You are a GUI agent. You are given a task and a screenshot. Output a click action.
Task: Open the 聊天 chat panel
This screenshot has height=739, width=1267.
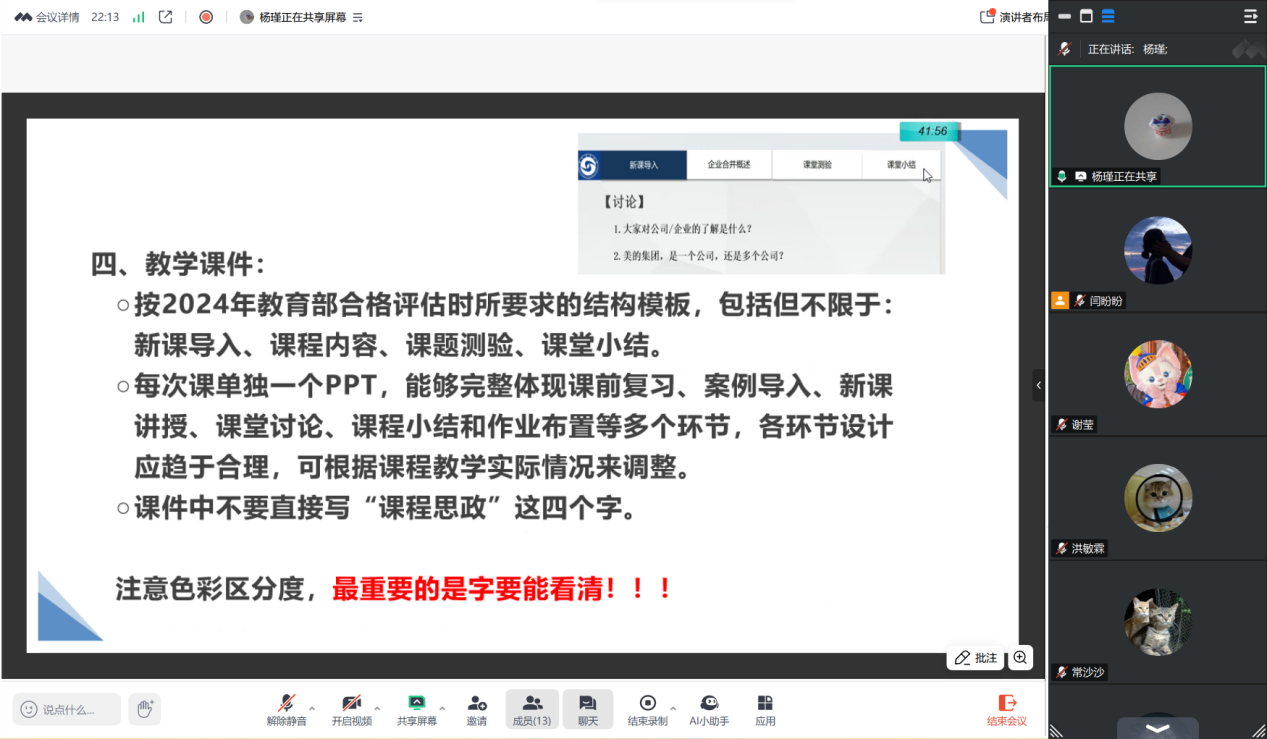point(587,709)
